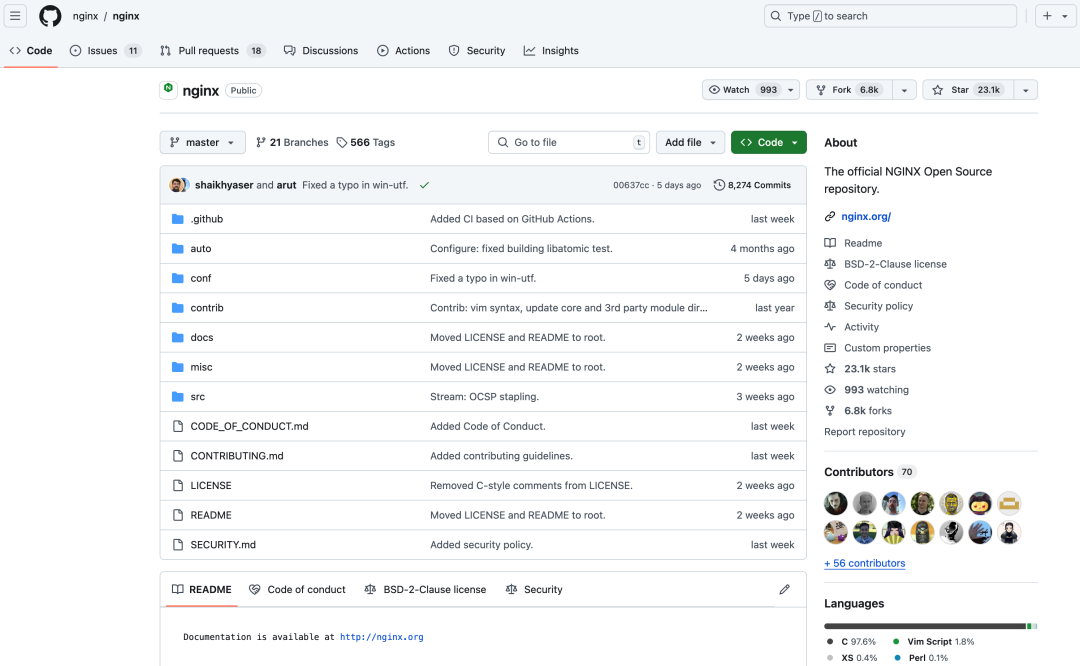Open the CONTRIBUTING.md file
The width and height of the screenshot is (1080, 666).
tap(237, 456)
